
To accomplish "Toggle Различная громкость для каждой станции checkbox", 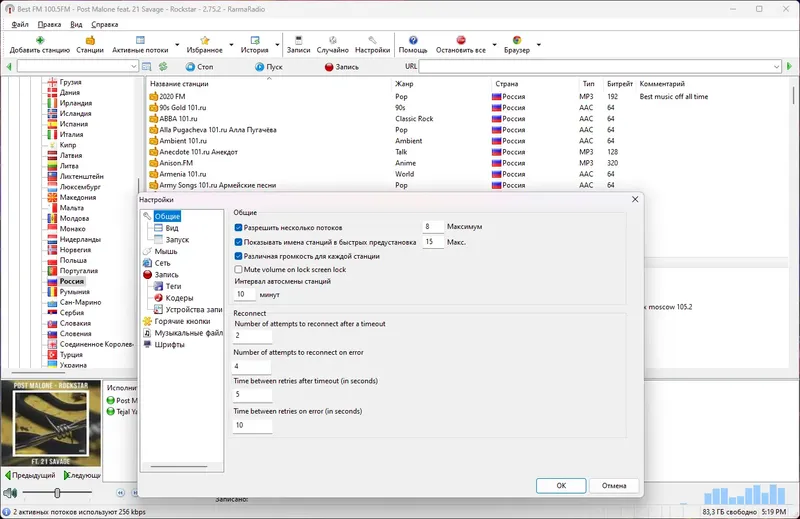I will click(x=238, y=256).
